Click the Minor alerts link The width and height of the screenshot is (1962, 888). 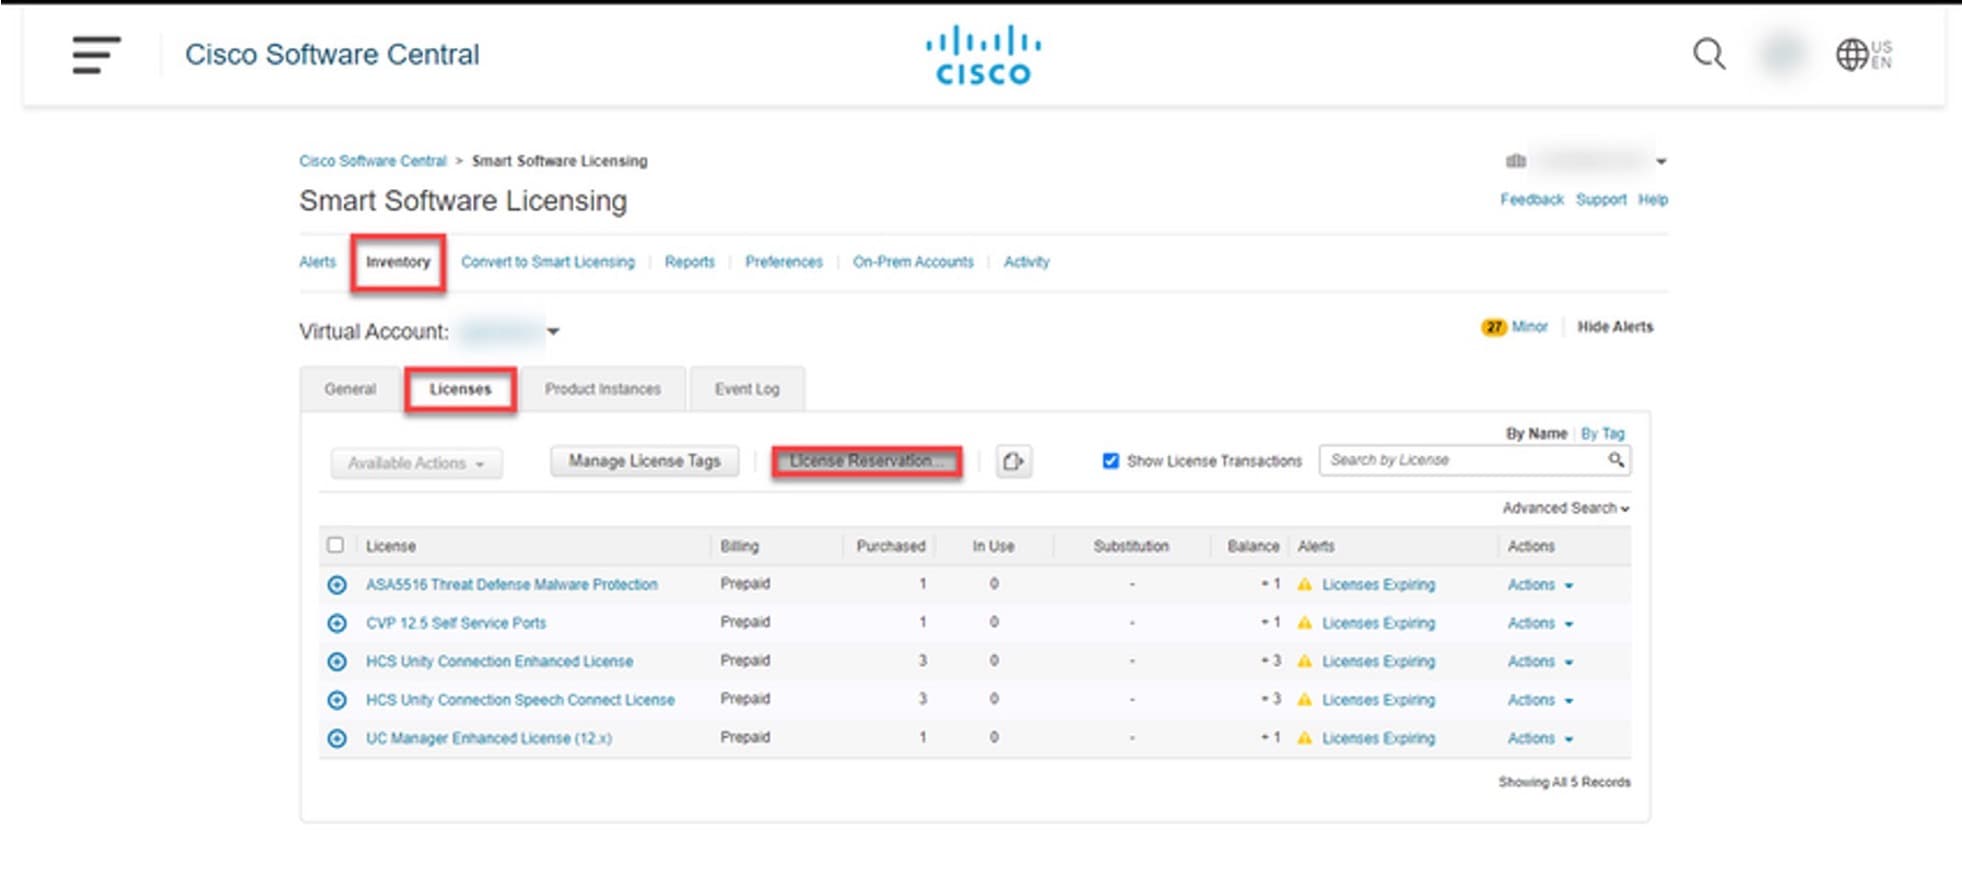(x=1529, y=327)
